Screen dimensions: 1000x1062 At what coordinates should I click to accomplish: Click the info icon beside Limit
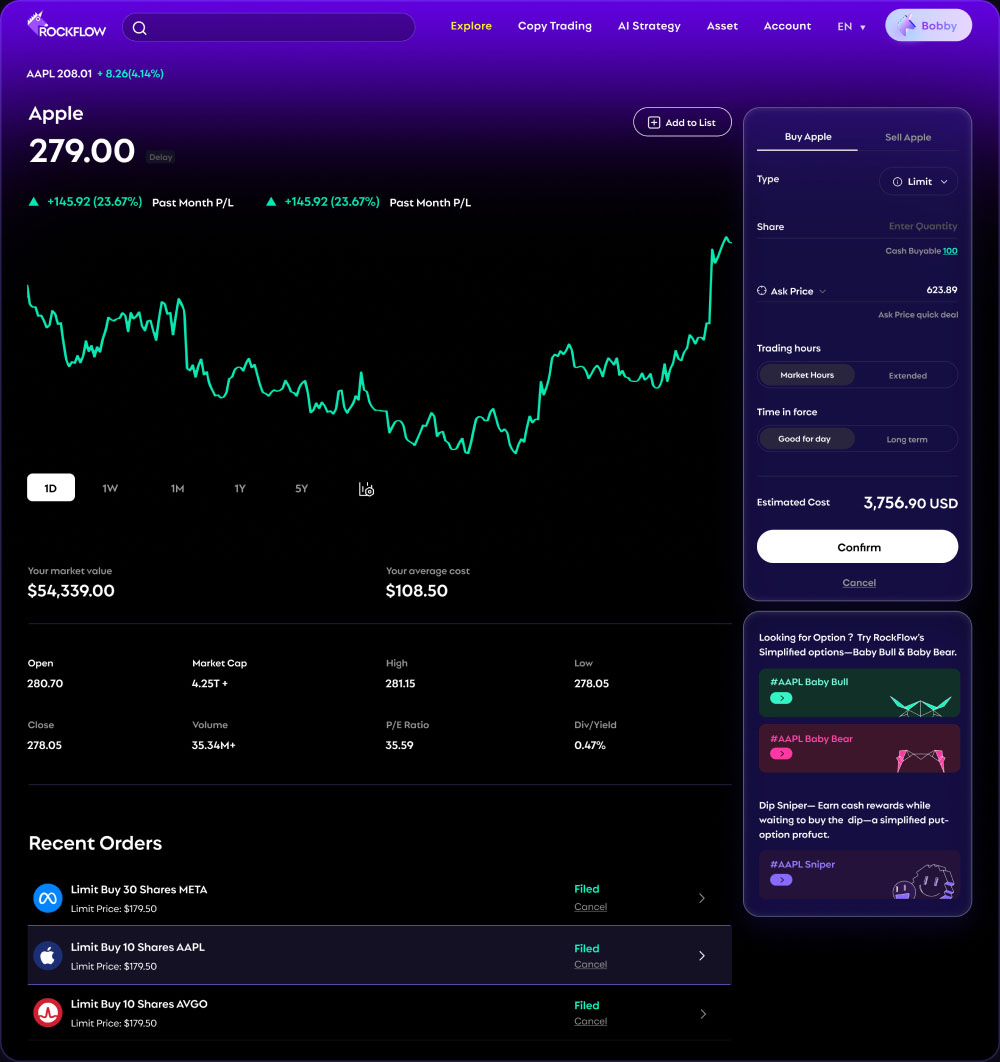coord(897,182)
